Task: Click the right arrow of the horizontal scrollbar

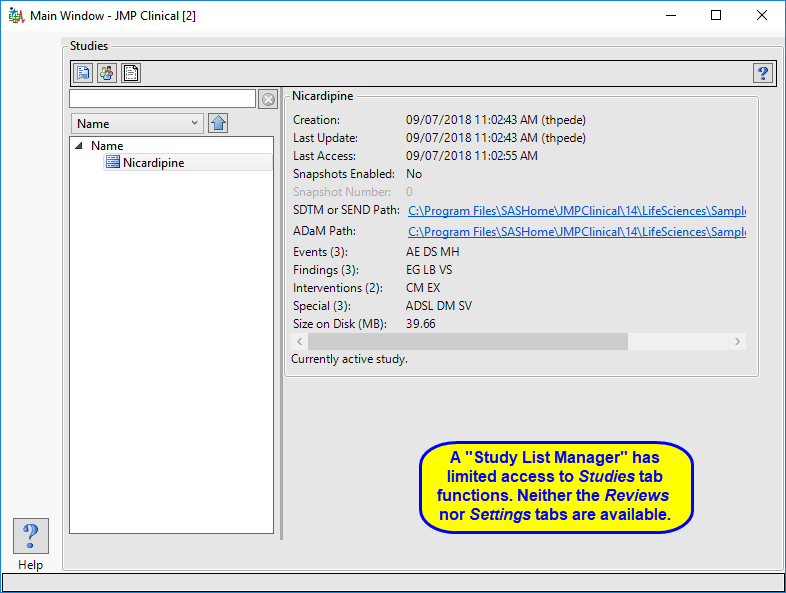Action: [x=737, y=341]
